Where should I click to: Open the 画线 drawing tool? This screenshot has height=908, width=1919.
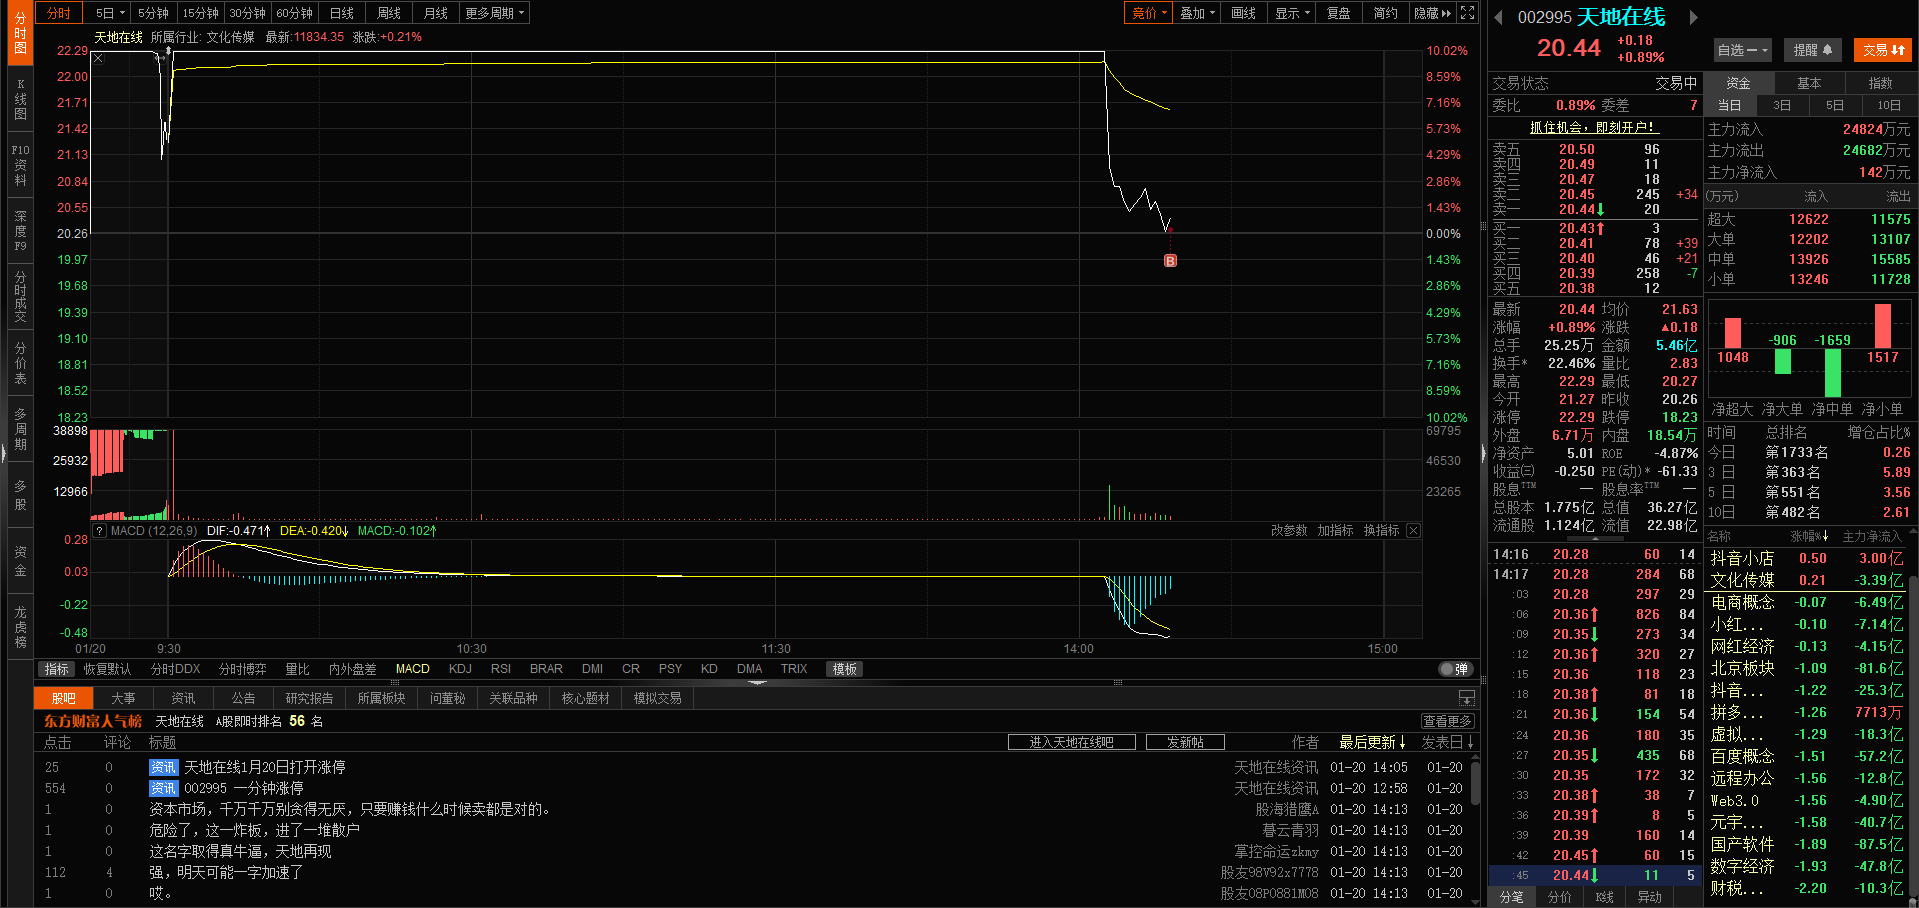click(1244, 13)
